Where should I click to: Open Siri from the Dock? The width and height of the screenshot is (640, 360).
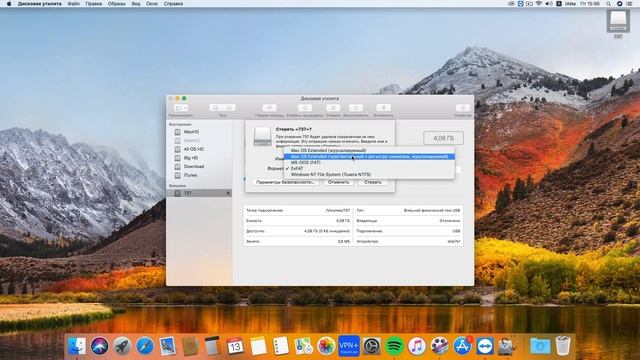pyautogui.click(x=99, y=346)
